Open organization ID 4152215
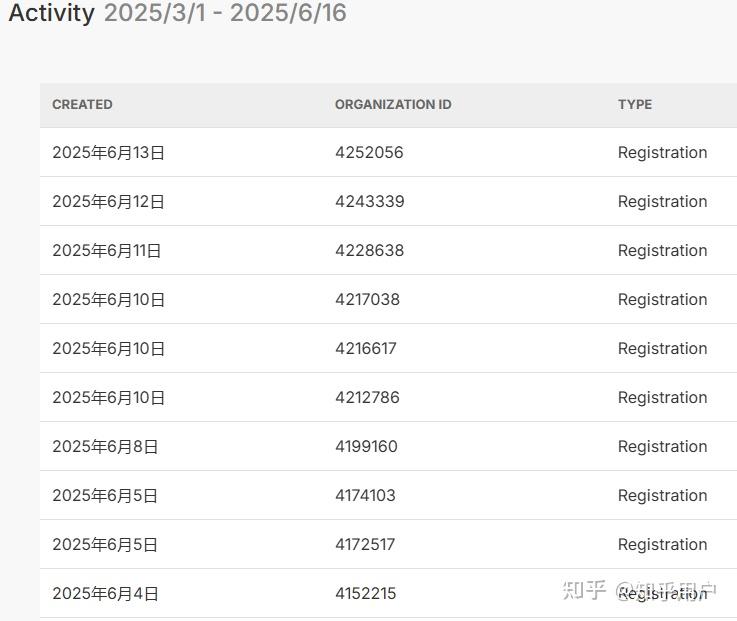Screen dimensions: 737x621 point(365,593)
